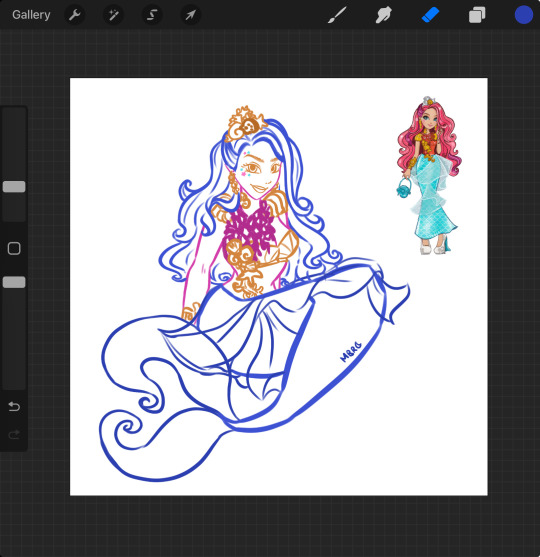Open the blue active color picker
Viewport: 540px width, 557px height.
pyautogui.click(x=524, y=15)
